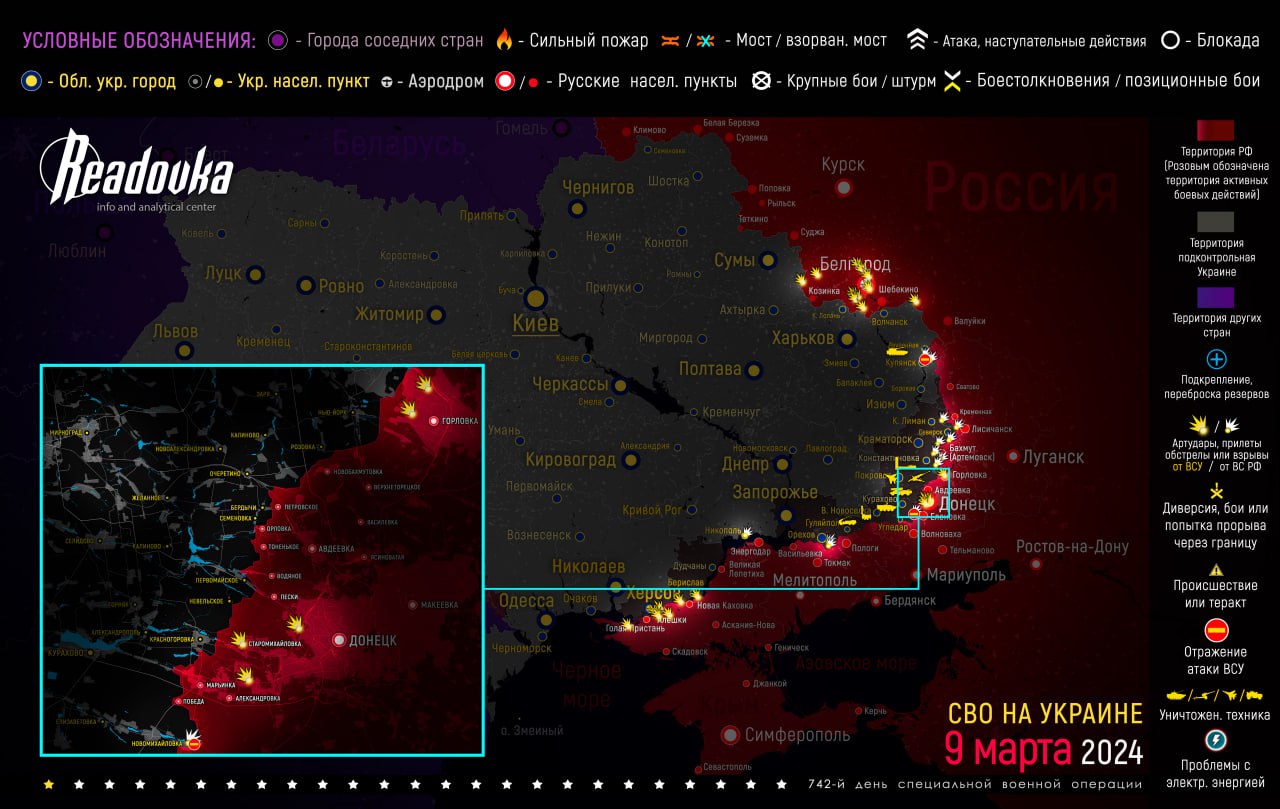This screenshot has width=1280, height=809.
Task: Open the Readovka logo
Action: (x=135, y=172)
